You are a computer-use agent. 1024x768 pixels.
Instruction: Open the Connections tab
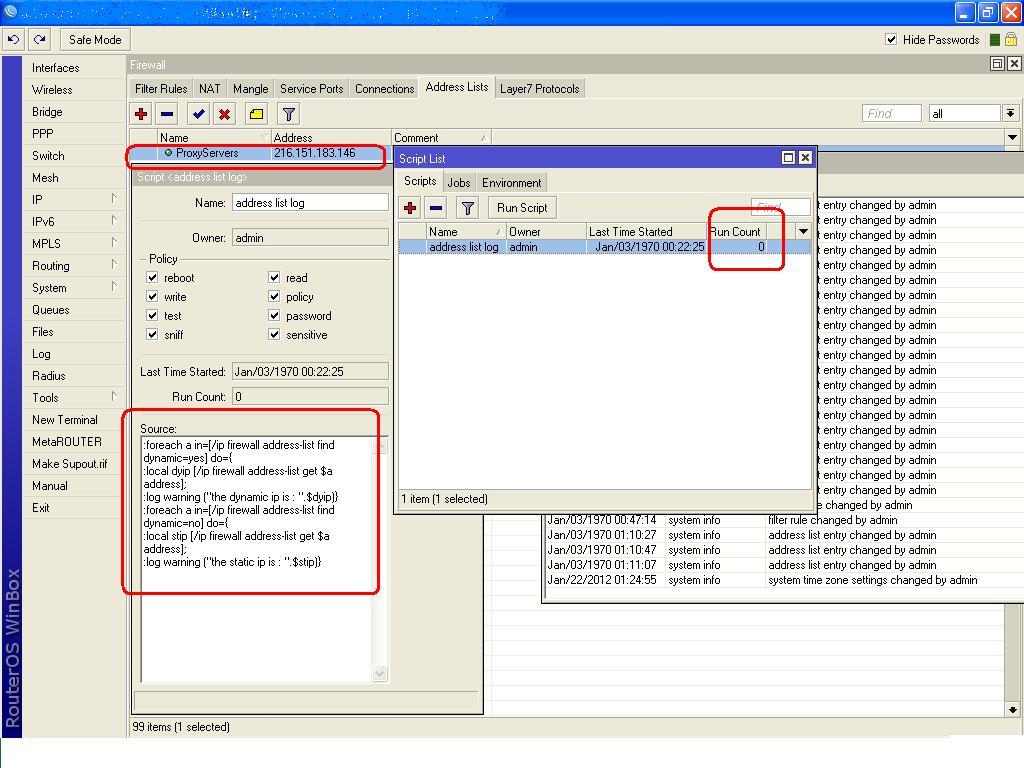385,89
